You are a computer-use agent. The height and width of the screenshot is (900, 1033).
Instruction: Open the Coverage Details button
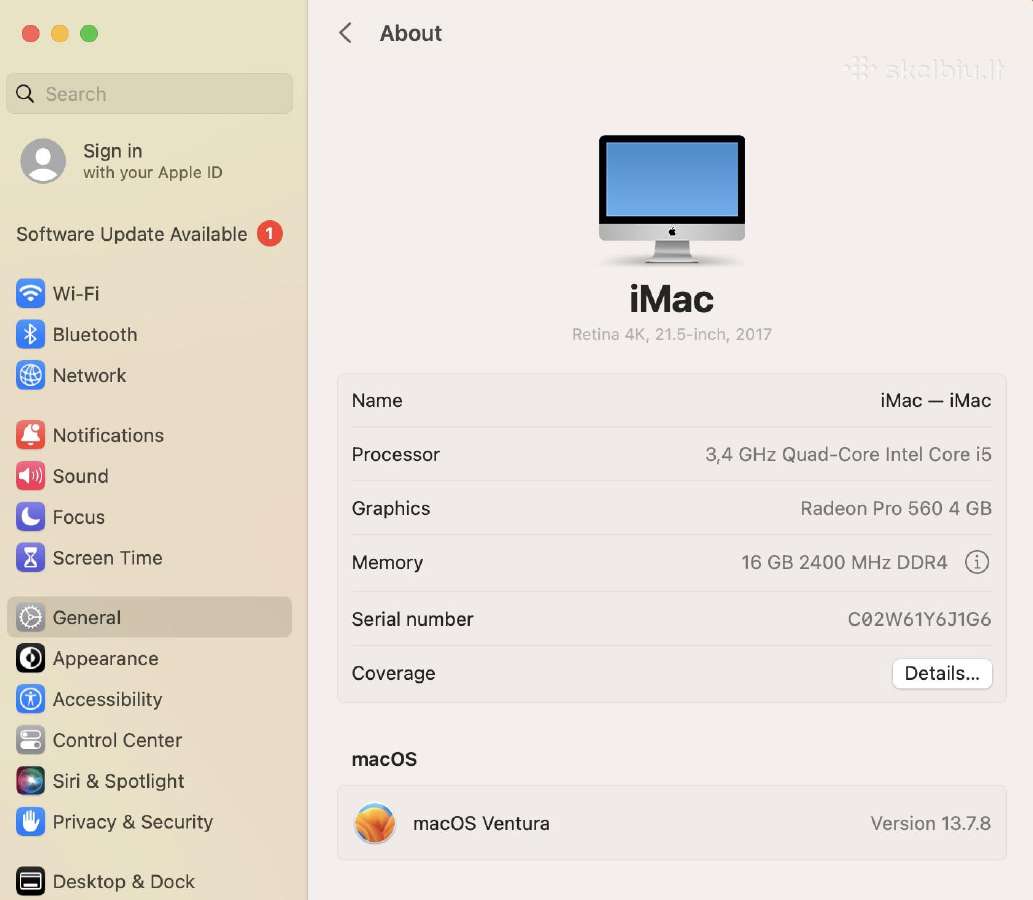942,673
